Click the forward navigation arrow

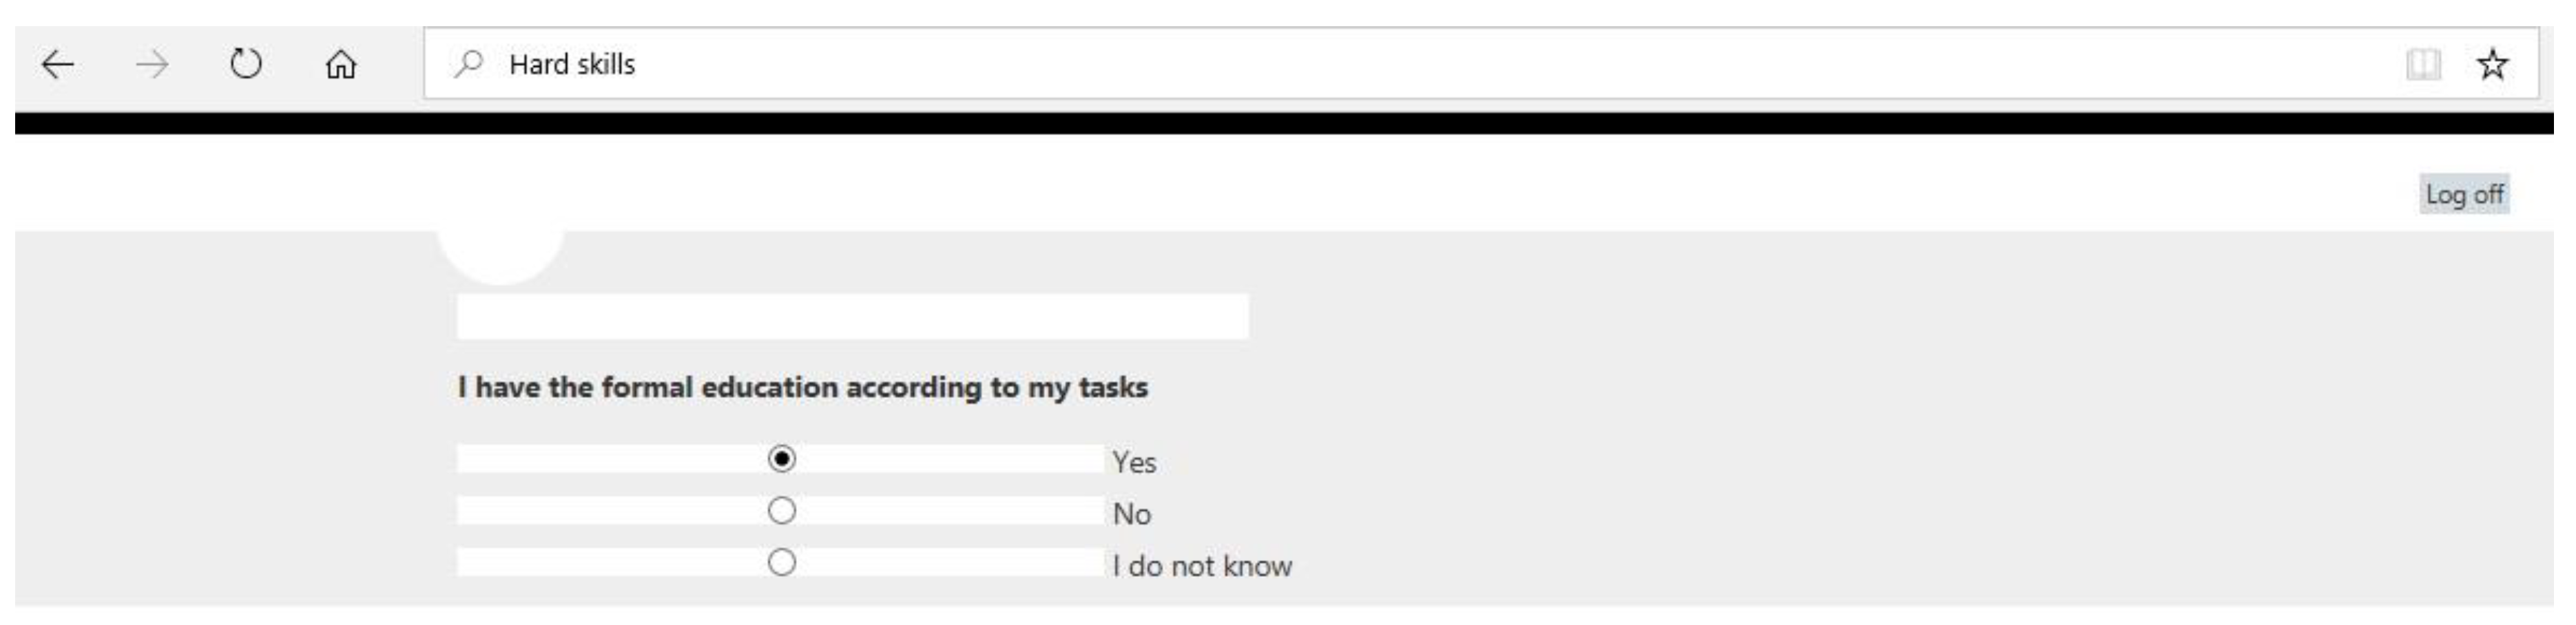tap(152, 65)
